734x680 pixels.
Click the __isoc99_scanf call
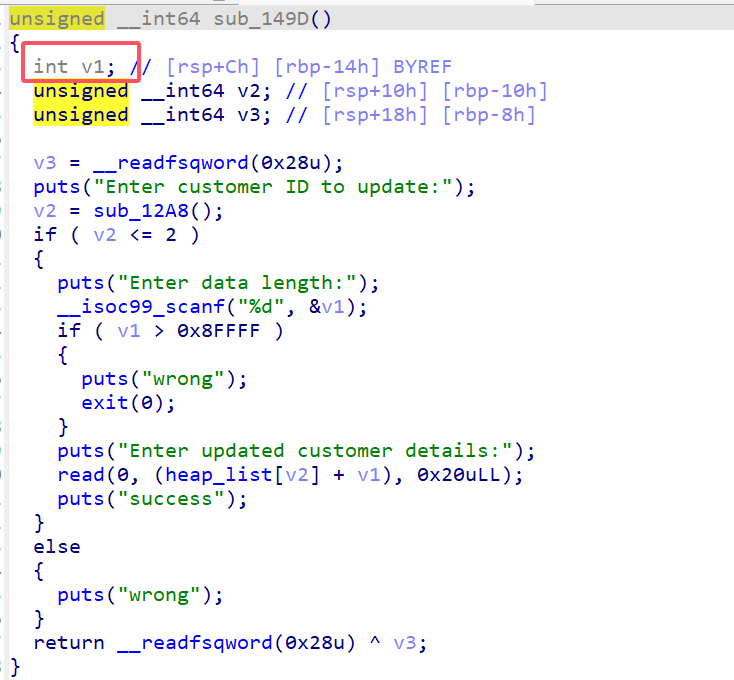pyautogui.click(x=141, y=307)
